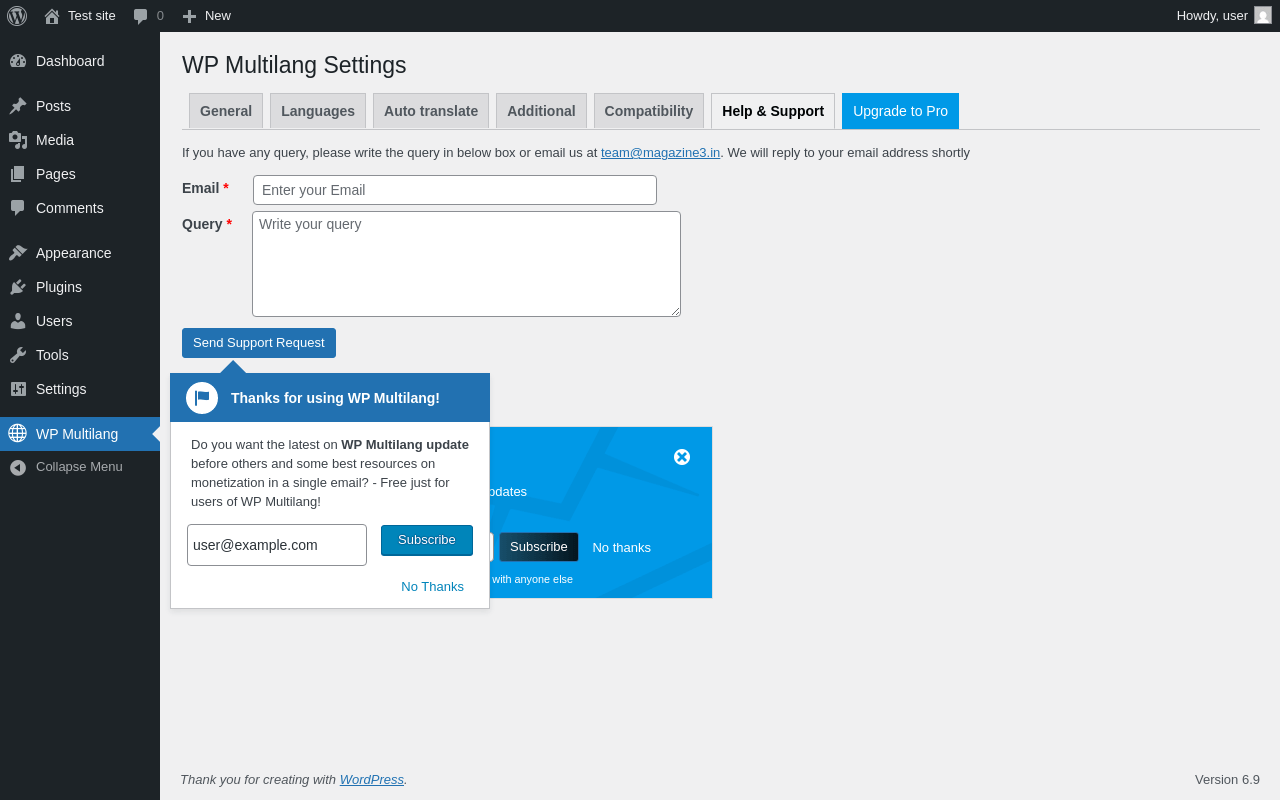Close the blue subscribe banner
This screenshot has height=800, width=1280.
coord(682,457)
